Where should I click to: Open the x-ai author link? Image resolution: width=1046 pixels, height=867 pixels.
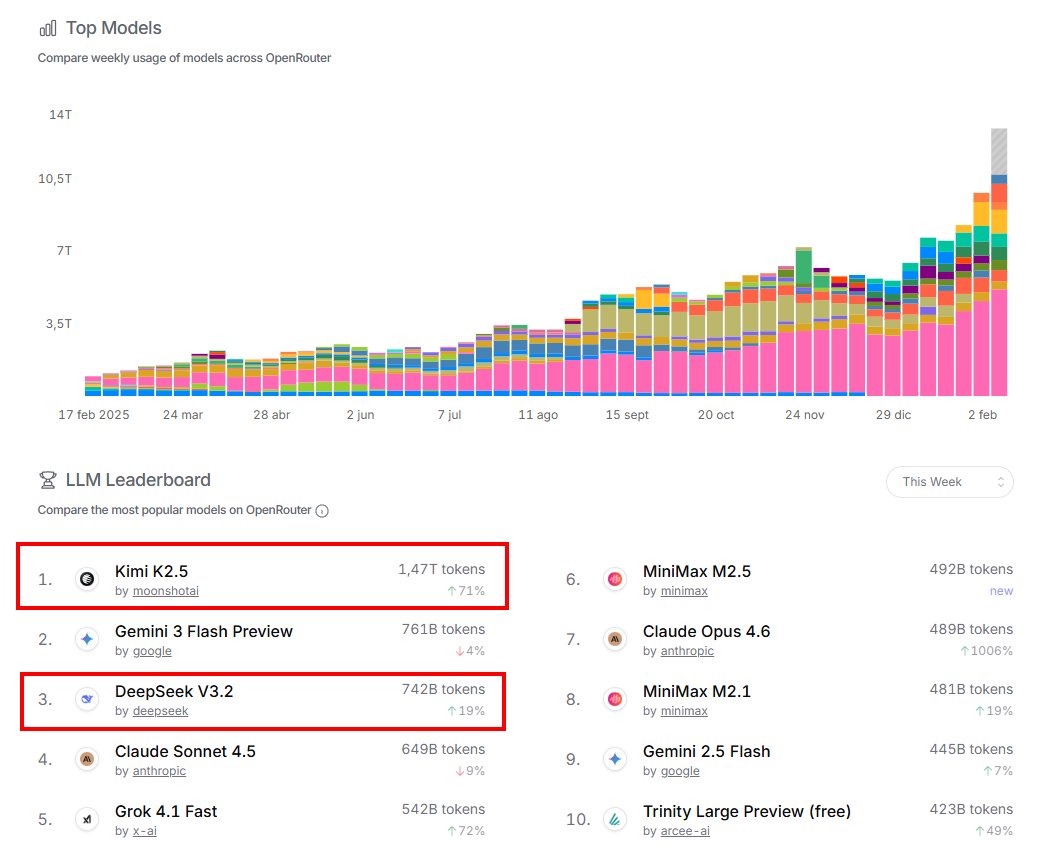(145, 831)
